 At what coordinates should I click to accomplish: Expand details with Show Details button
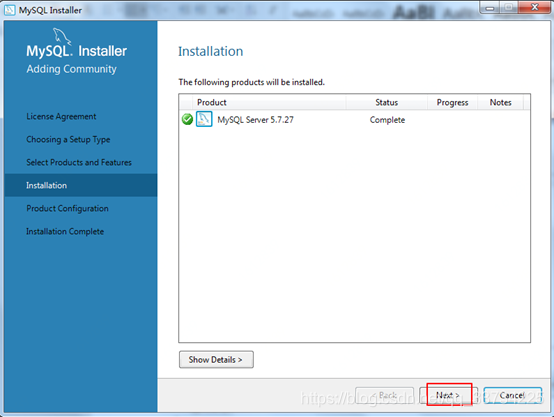coord(216,359)
